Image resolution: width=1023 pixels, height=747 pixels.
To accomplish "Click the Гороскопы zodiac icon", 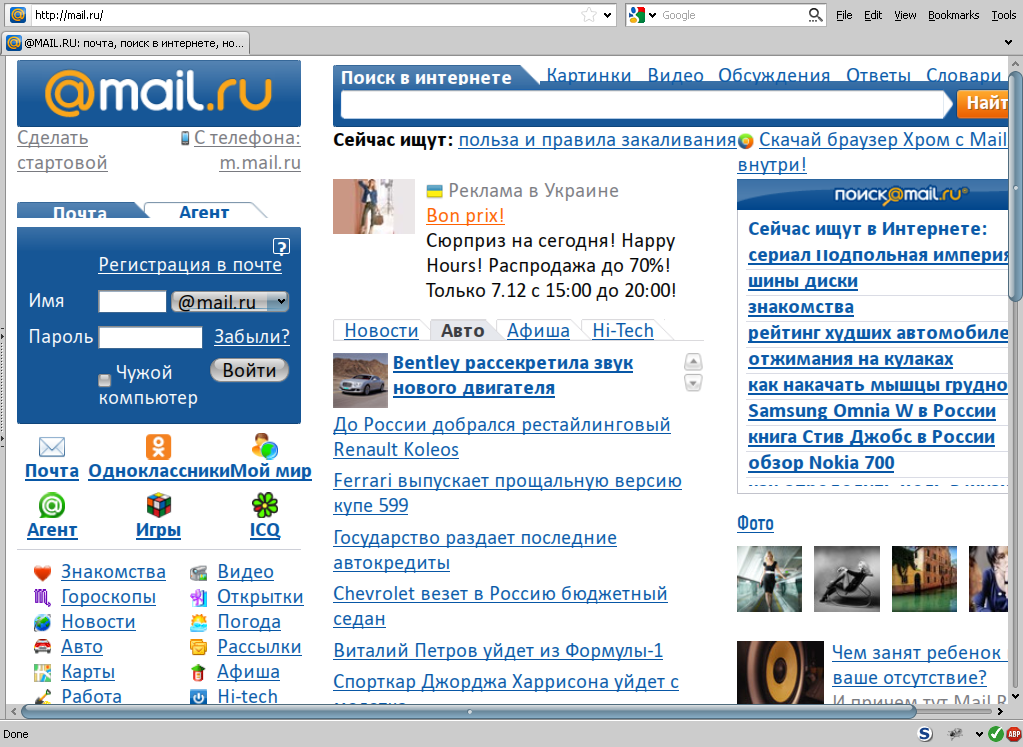I will 42,597.
